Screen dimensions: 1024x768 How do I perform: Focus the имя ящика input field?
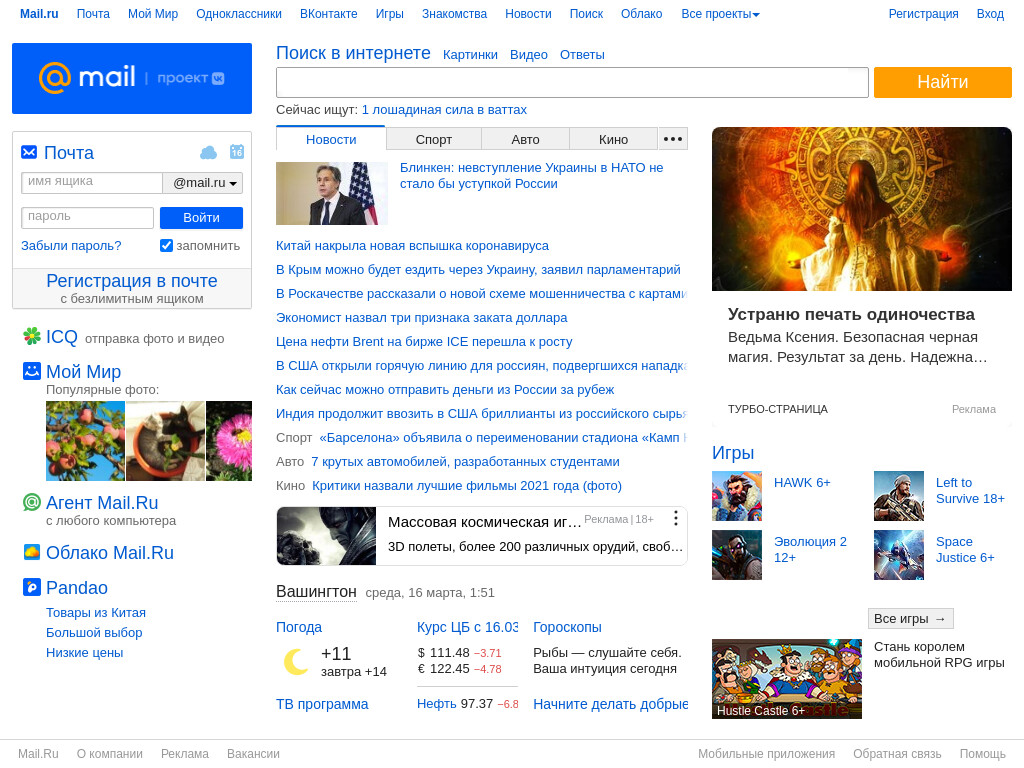(92, 183)
